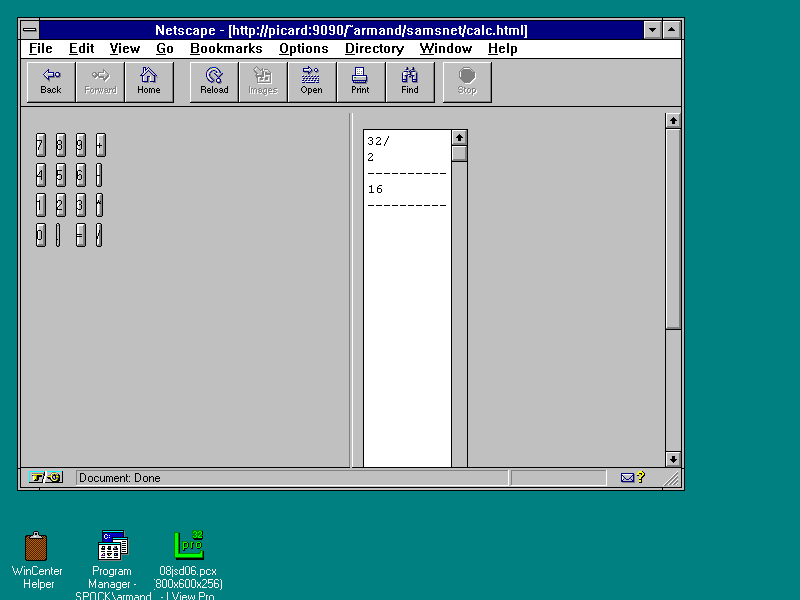Click the multiply asterisk key
The width and height of the screenshot is (800, 600).
coord(99,205)
